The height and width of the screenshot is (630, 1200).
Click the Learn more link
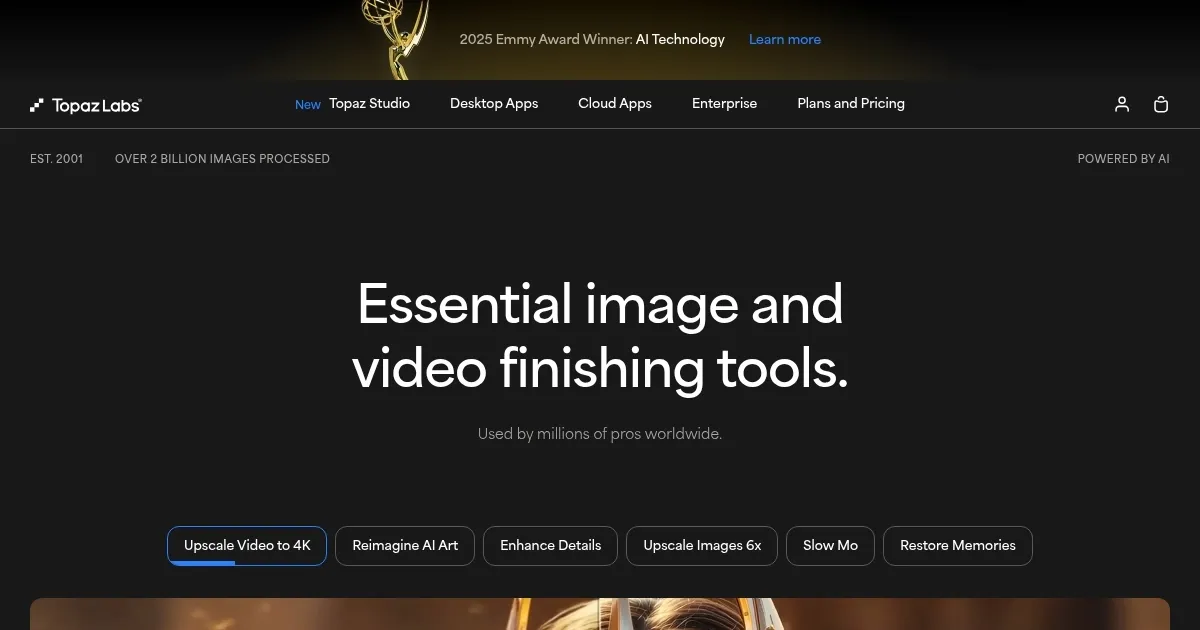coord(785,39)
